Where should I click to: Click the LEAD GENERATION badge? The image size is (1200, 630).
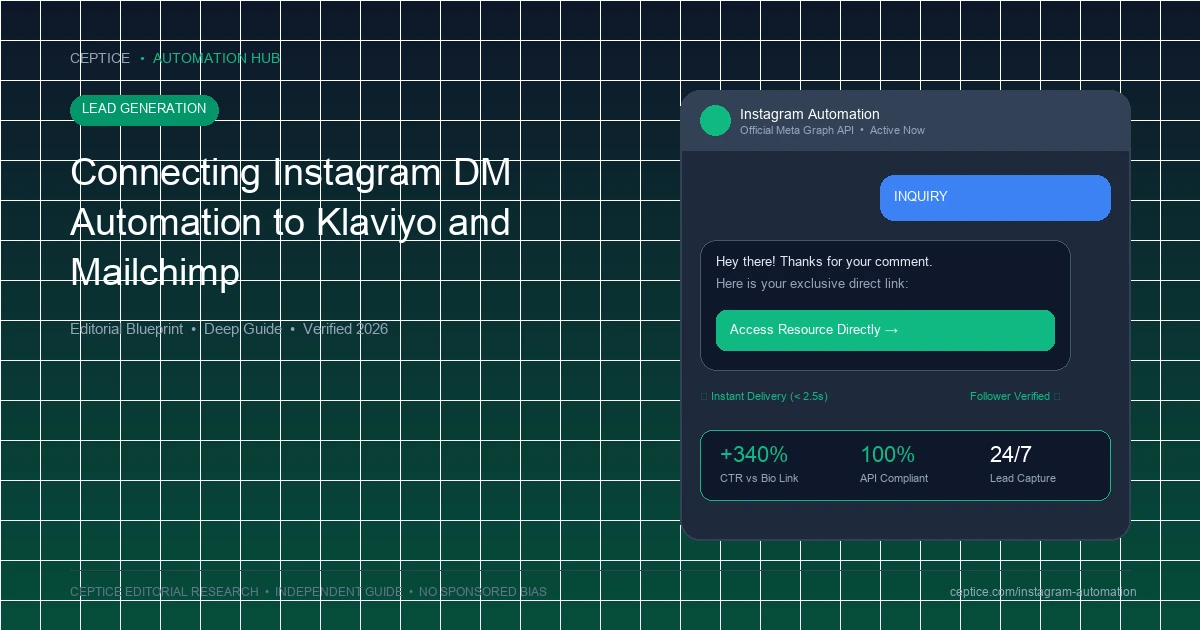point(144,109)
